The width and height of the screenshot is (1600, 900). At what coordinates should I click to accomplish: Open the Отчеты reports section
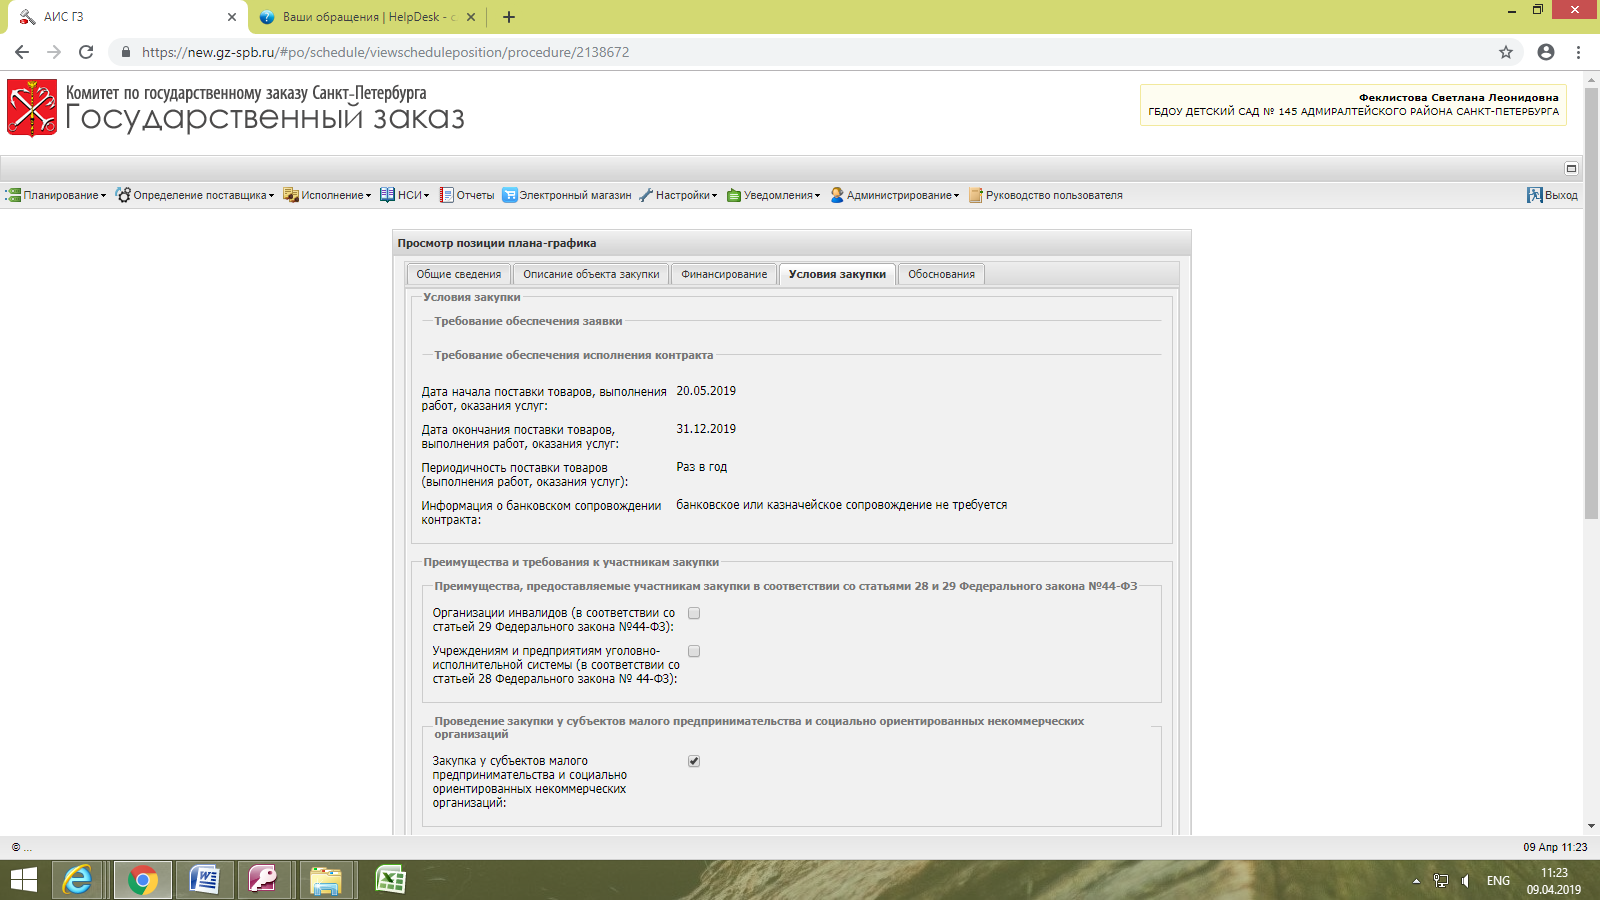[467, 195]
